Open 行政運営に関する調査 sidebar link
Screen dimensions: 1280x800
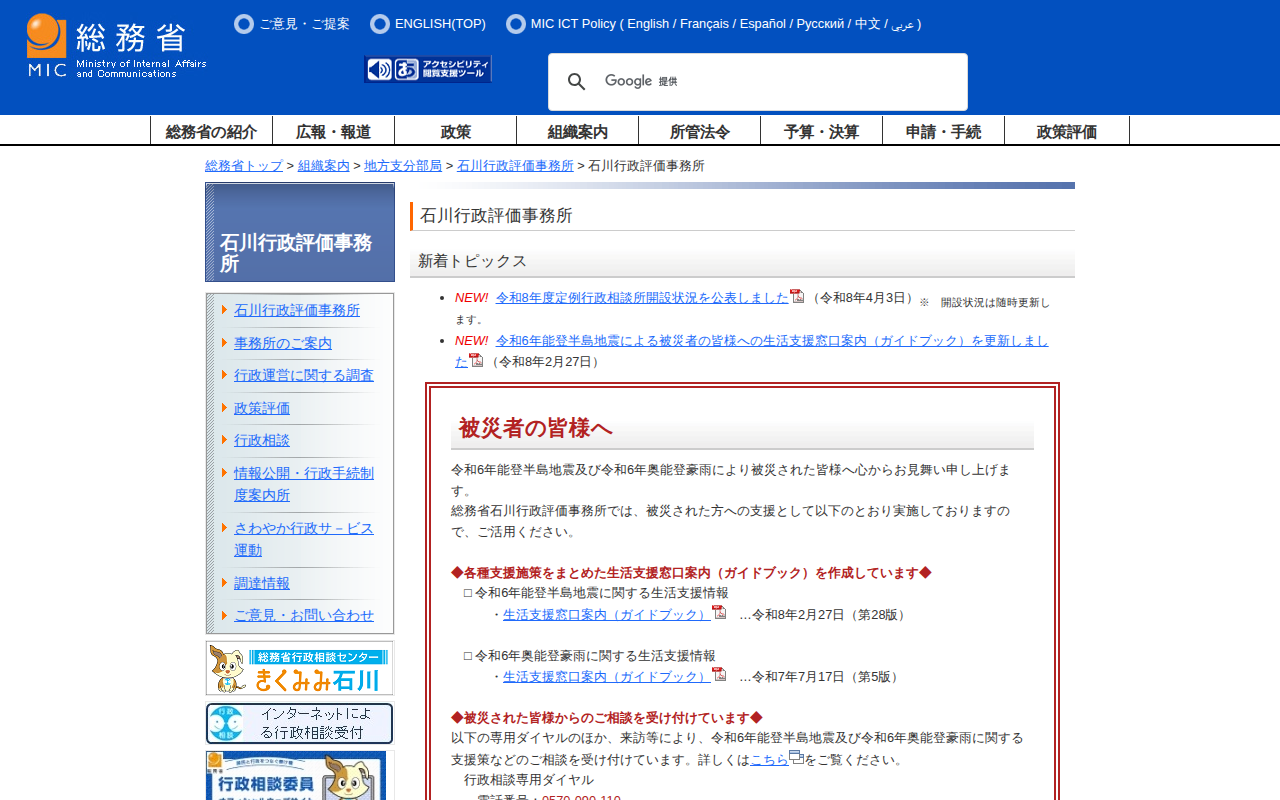304,375
